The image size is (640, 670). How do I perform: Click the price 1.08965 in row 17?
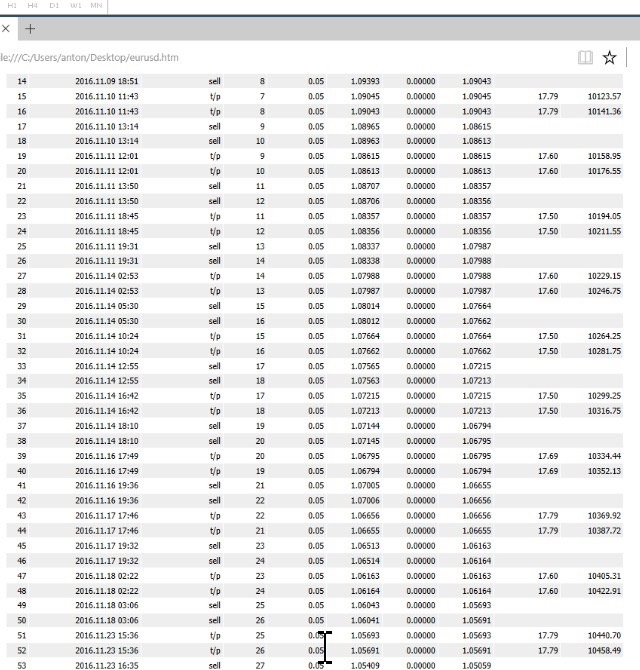[x=365, y=126]
